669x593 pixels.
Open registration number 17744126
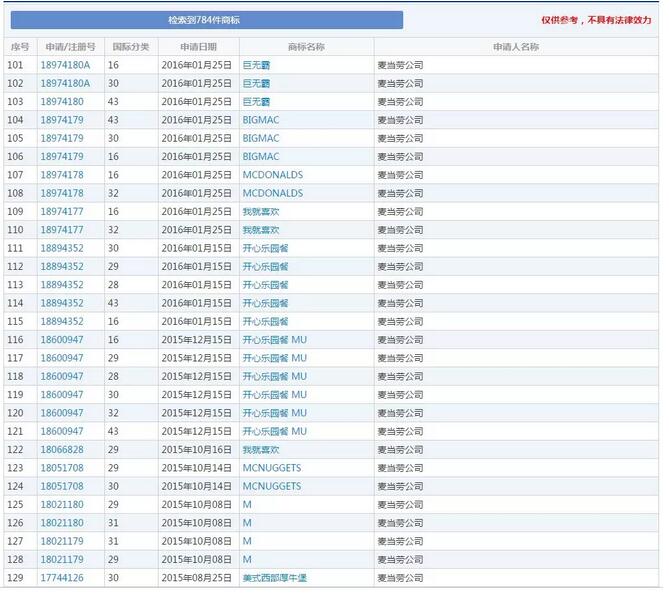(62, 578)
